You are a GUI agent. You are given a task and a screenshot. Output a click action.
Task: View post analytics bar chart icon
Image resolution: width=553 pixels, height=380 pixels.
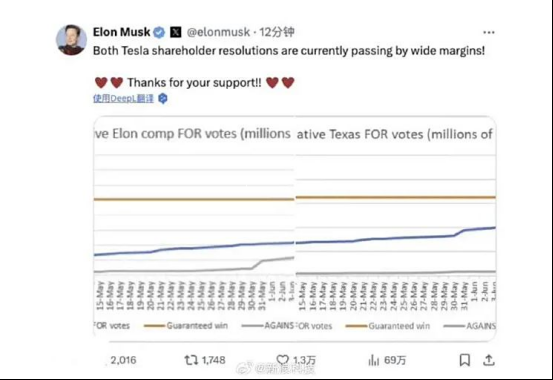(x=373, y=360)
